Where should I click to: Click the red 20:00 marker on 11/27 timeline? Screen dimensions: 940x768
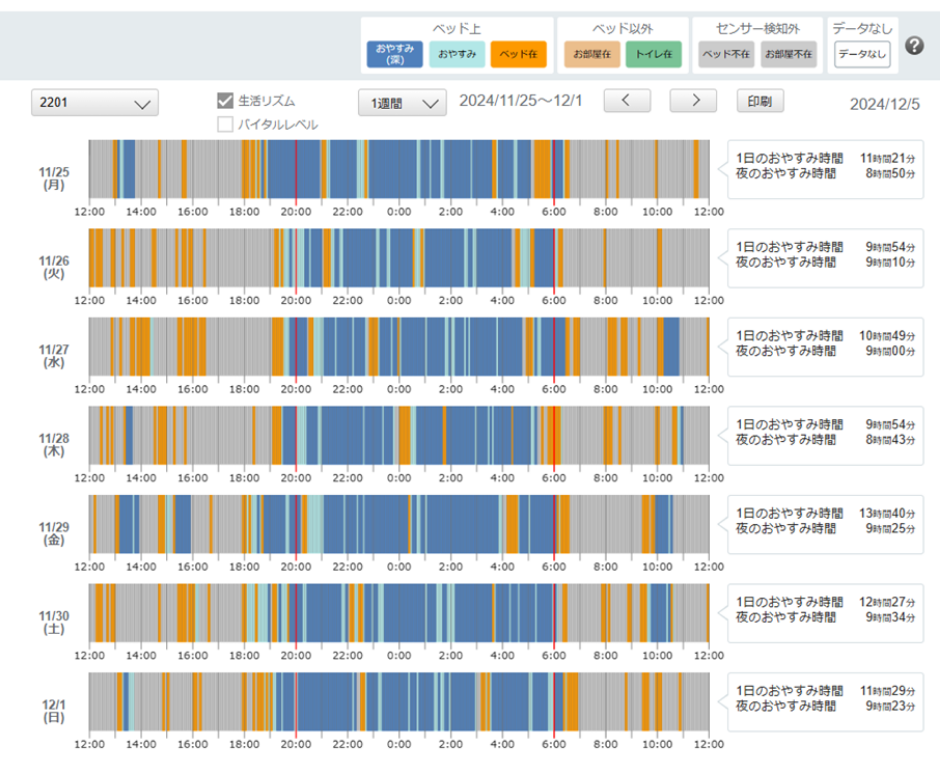[296, 347]
